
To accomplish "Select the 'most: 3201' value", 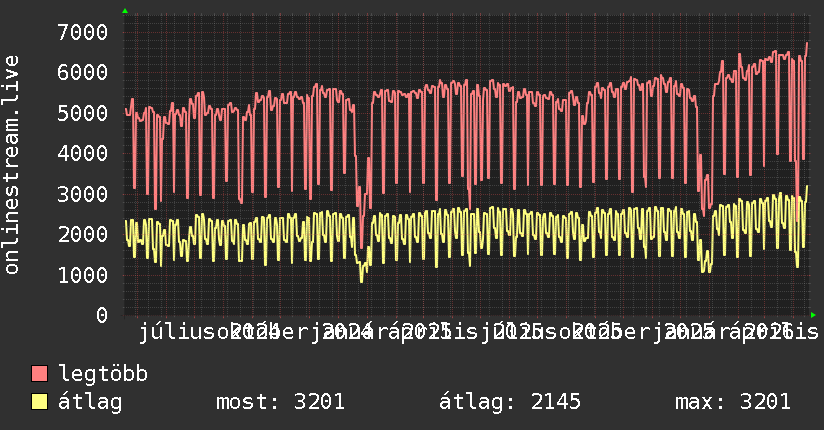I will tap(281, 402).
